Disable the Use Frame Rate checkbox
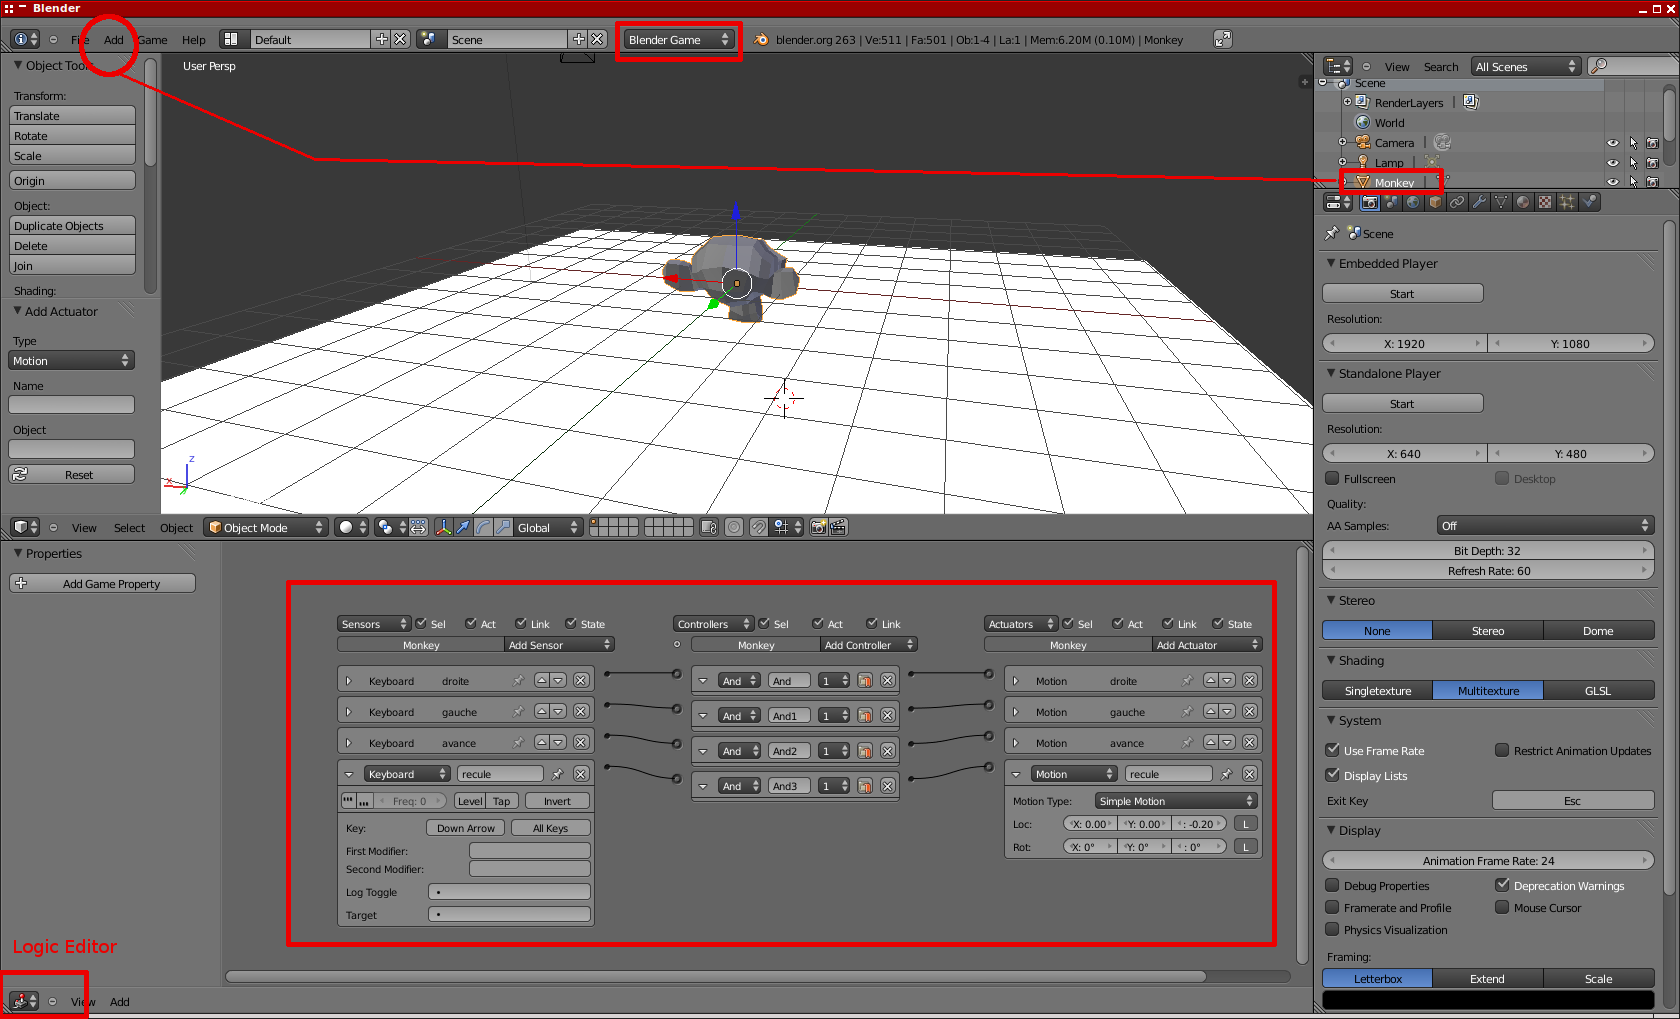The image size is (1680, 1019). tap(1332, 750)
